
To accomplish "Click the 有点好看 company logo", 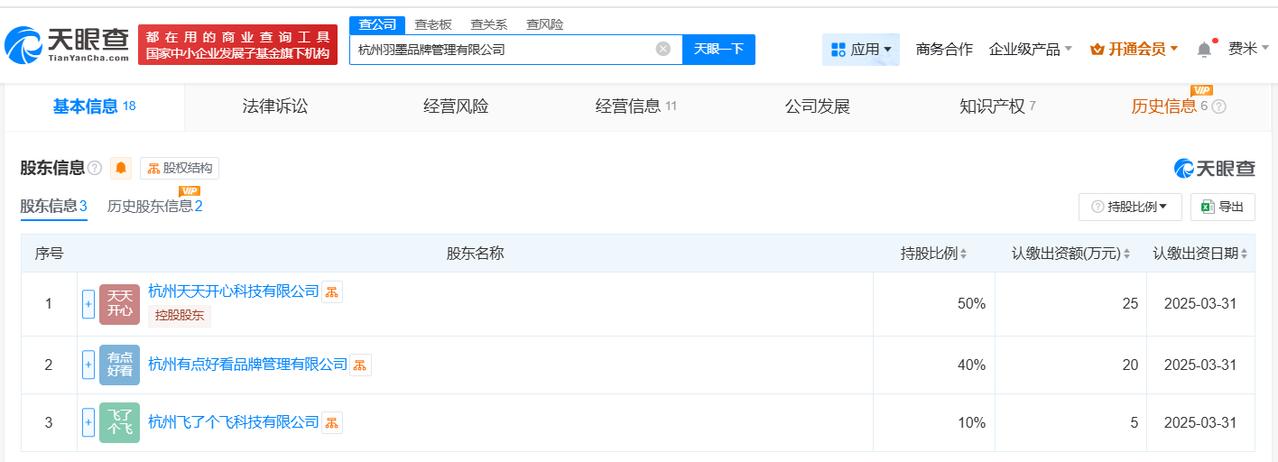I will pos(119,365).
